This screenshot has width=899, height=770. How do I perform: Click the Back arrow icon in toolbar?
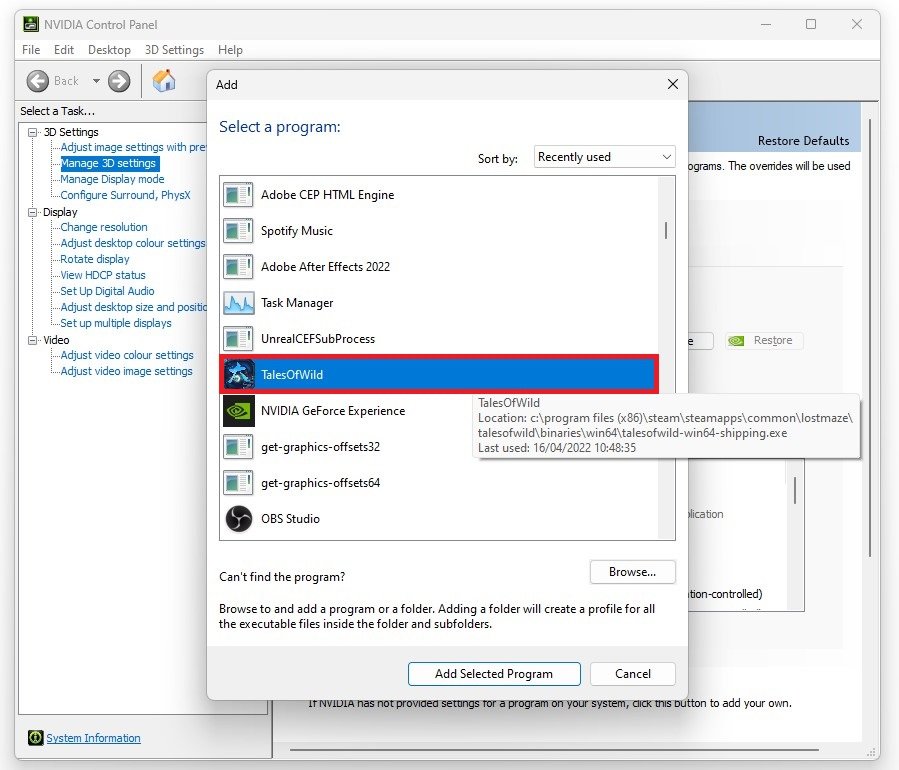coord(38,81)
